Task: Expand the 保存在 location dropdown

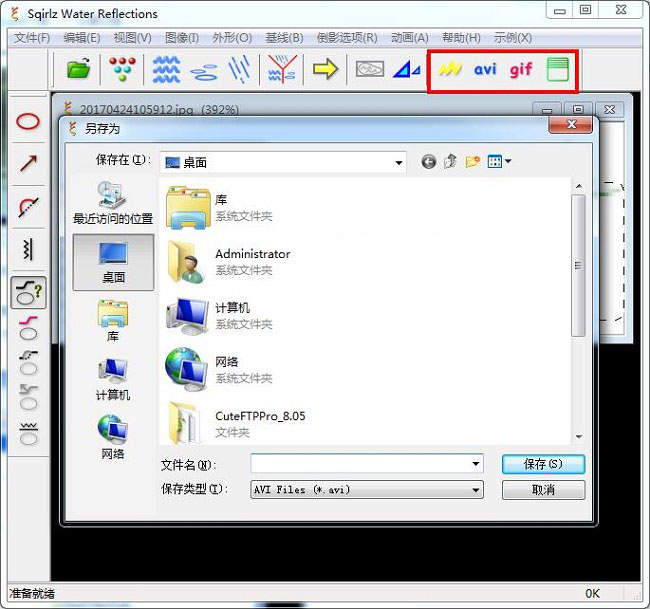Action: point(398,163)
